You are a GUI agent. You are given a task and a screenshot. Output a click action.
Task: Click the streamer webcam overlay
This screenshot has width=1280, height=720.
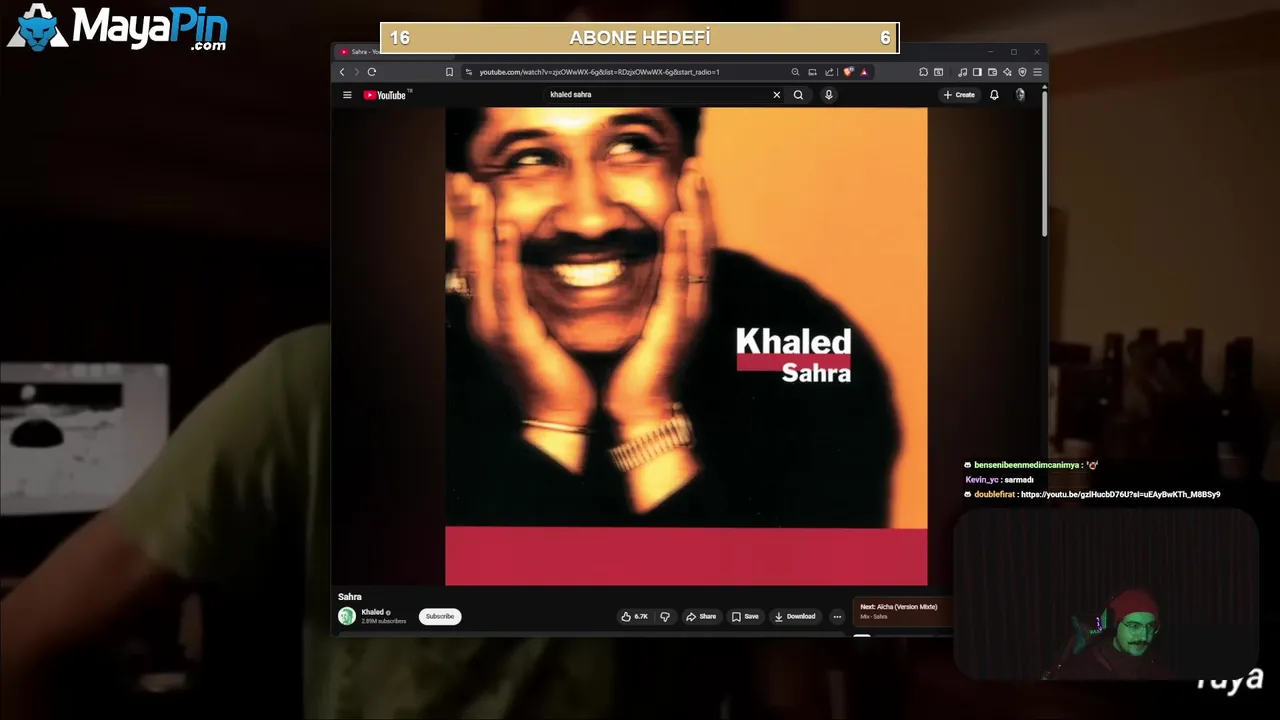(x=1105, y=595)
